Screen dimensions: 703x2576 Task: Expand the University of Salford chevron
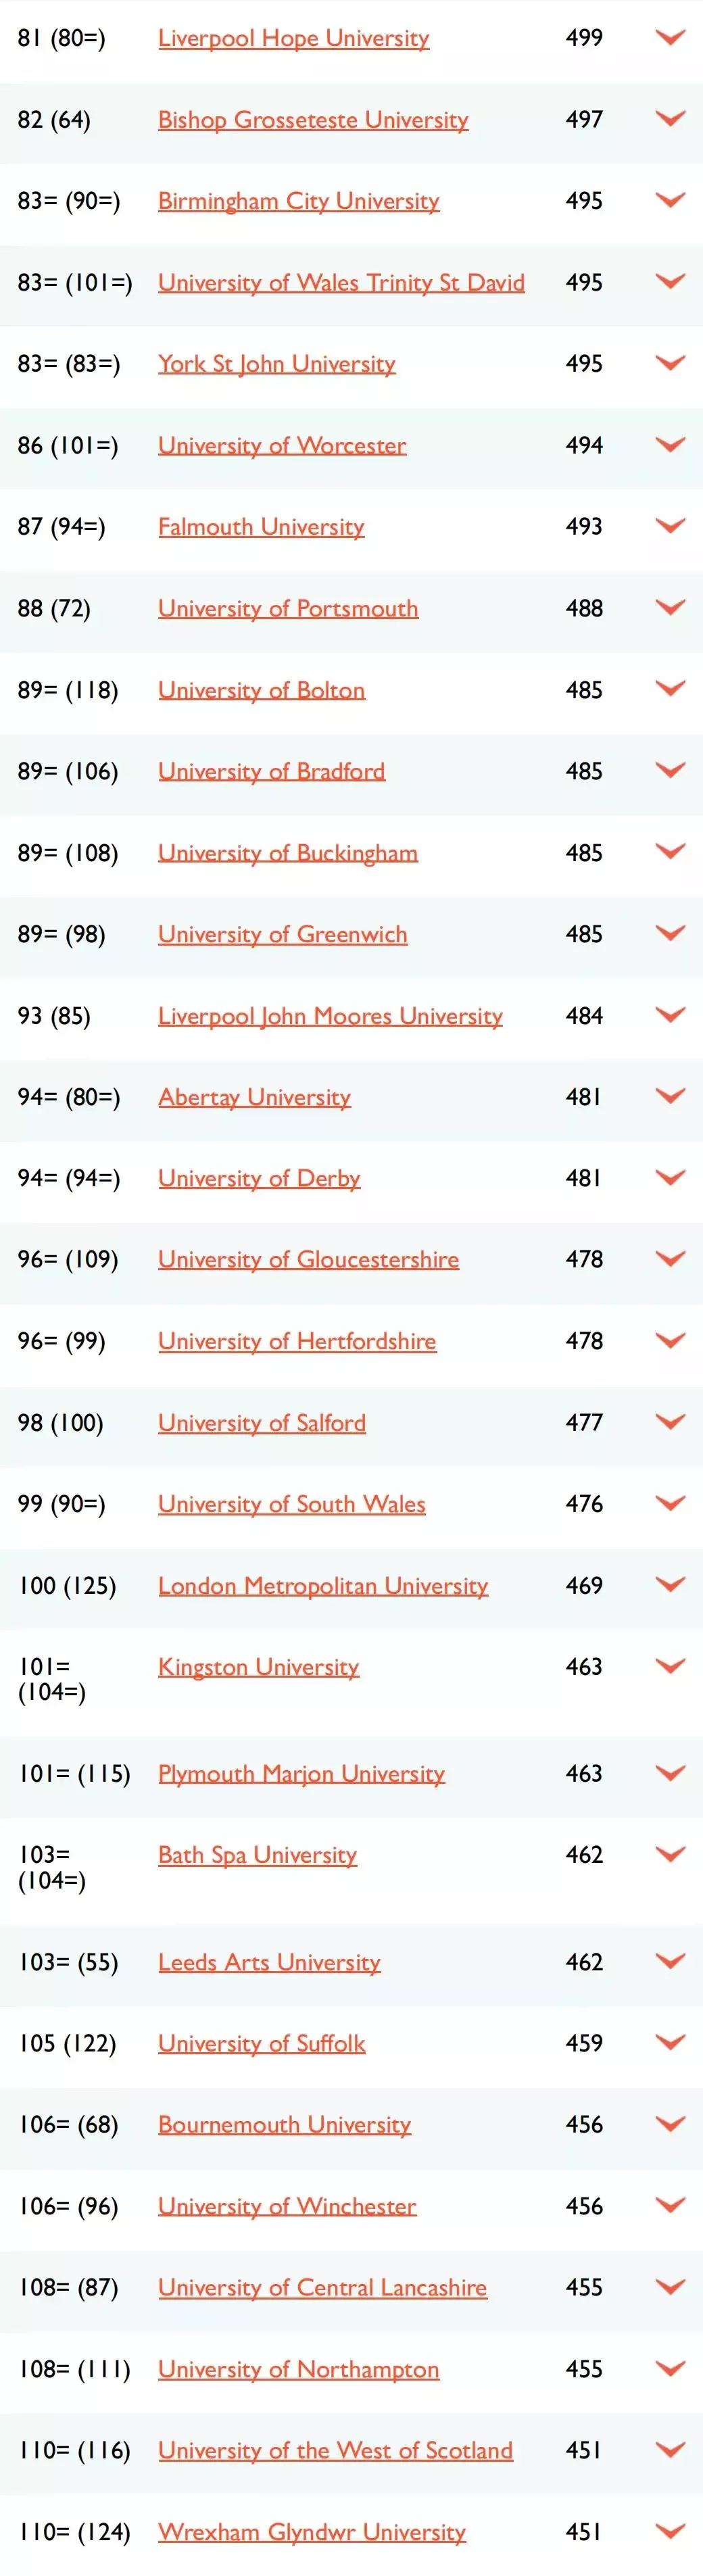tap(669, 1422)
